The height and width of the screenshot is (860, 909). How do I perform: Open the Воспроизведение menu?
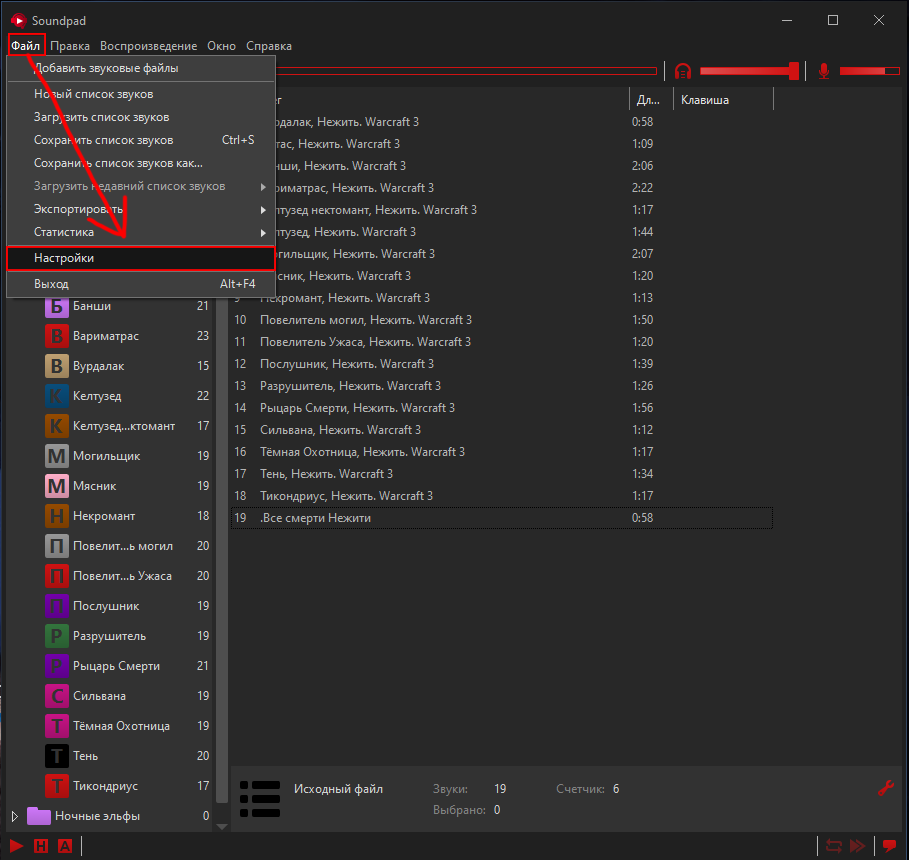pyautogui.click(x=148, y=46)
